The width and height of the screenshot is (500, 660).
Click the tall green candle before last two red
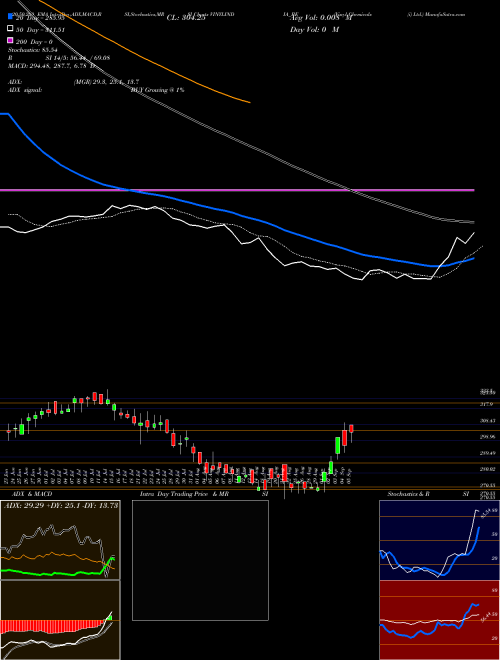coord(338,446)
